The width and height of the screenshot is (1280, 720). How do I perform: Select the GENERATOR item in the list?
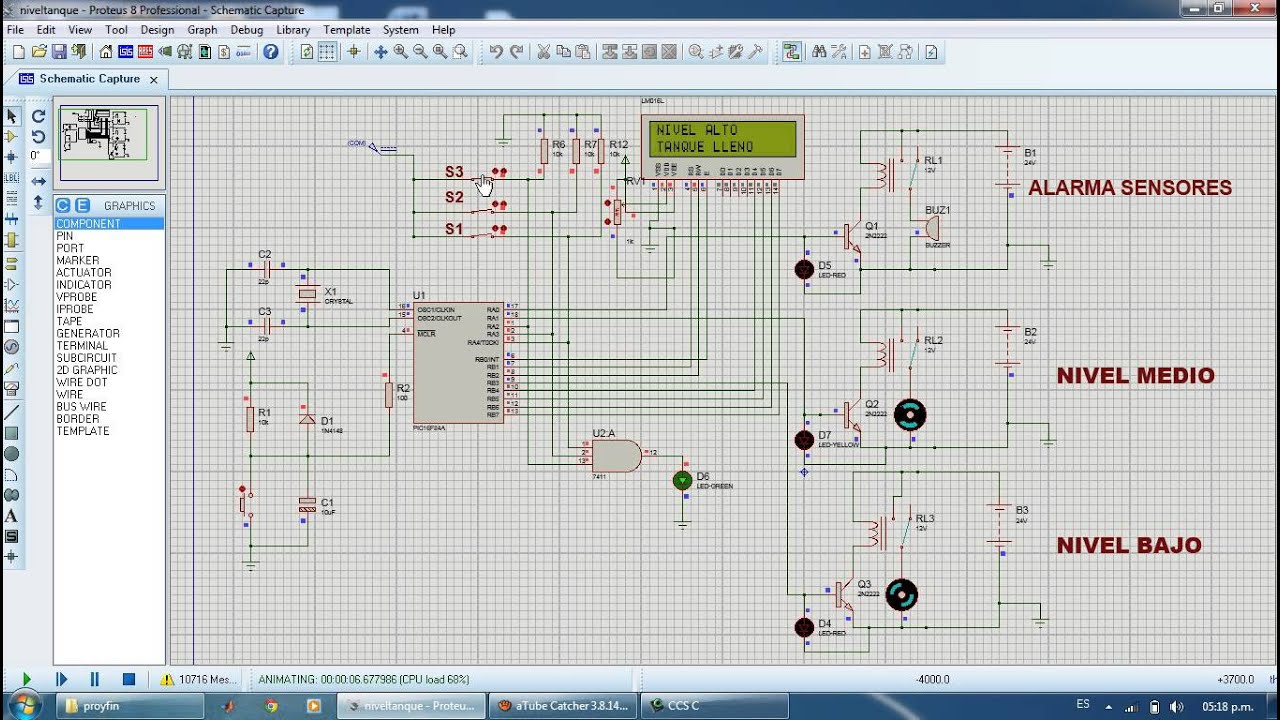(x=88, y=334)
